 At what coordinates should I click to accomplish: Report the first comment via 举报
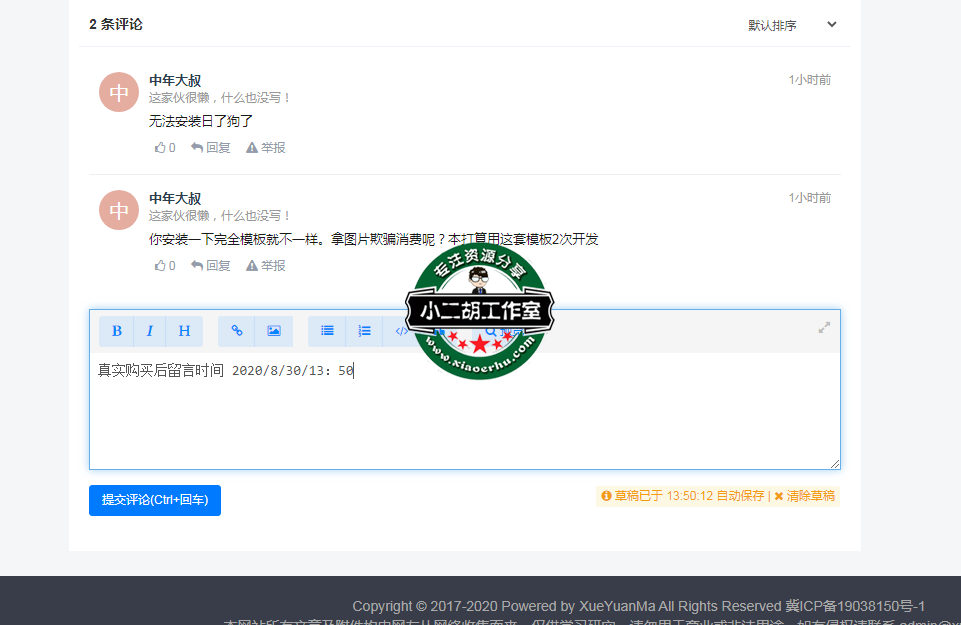point(265,147)
